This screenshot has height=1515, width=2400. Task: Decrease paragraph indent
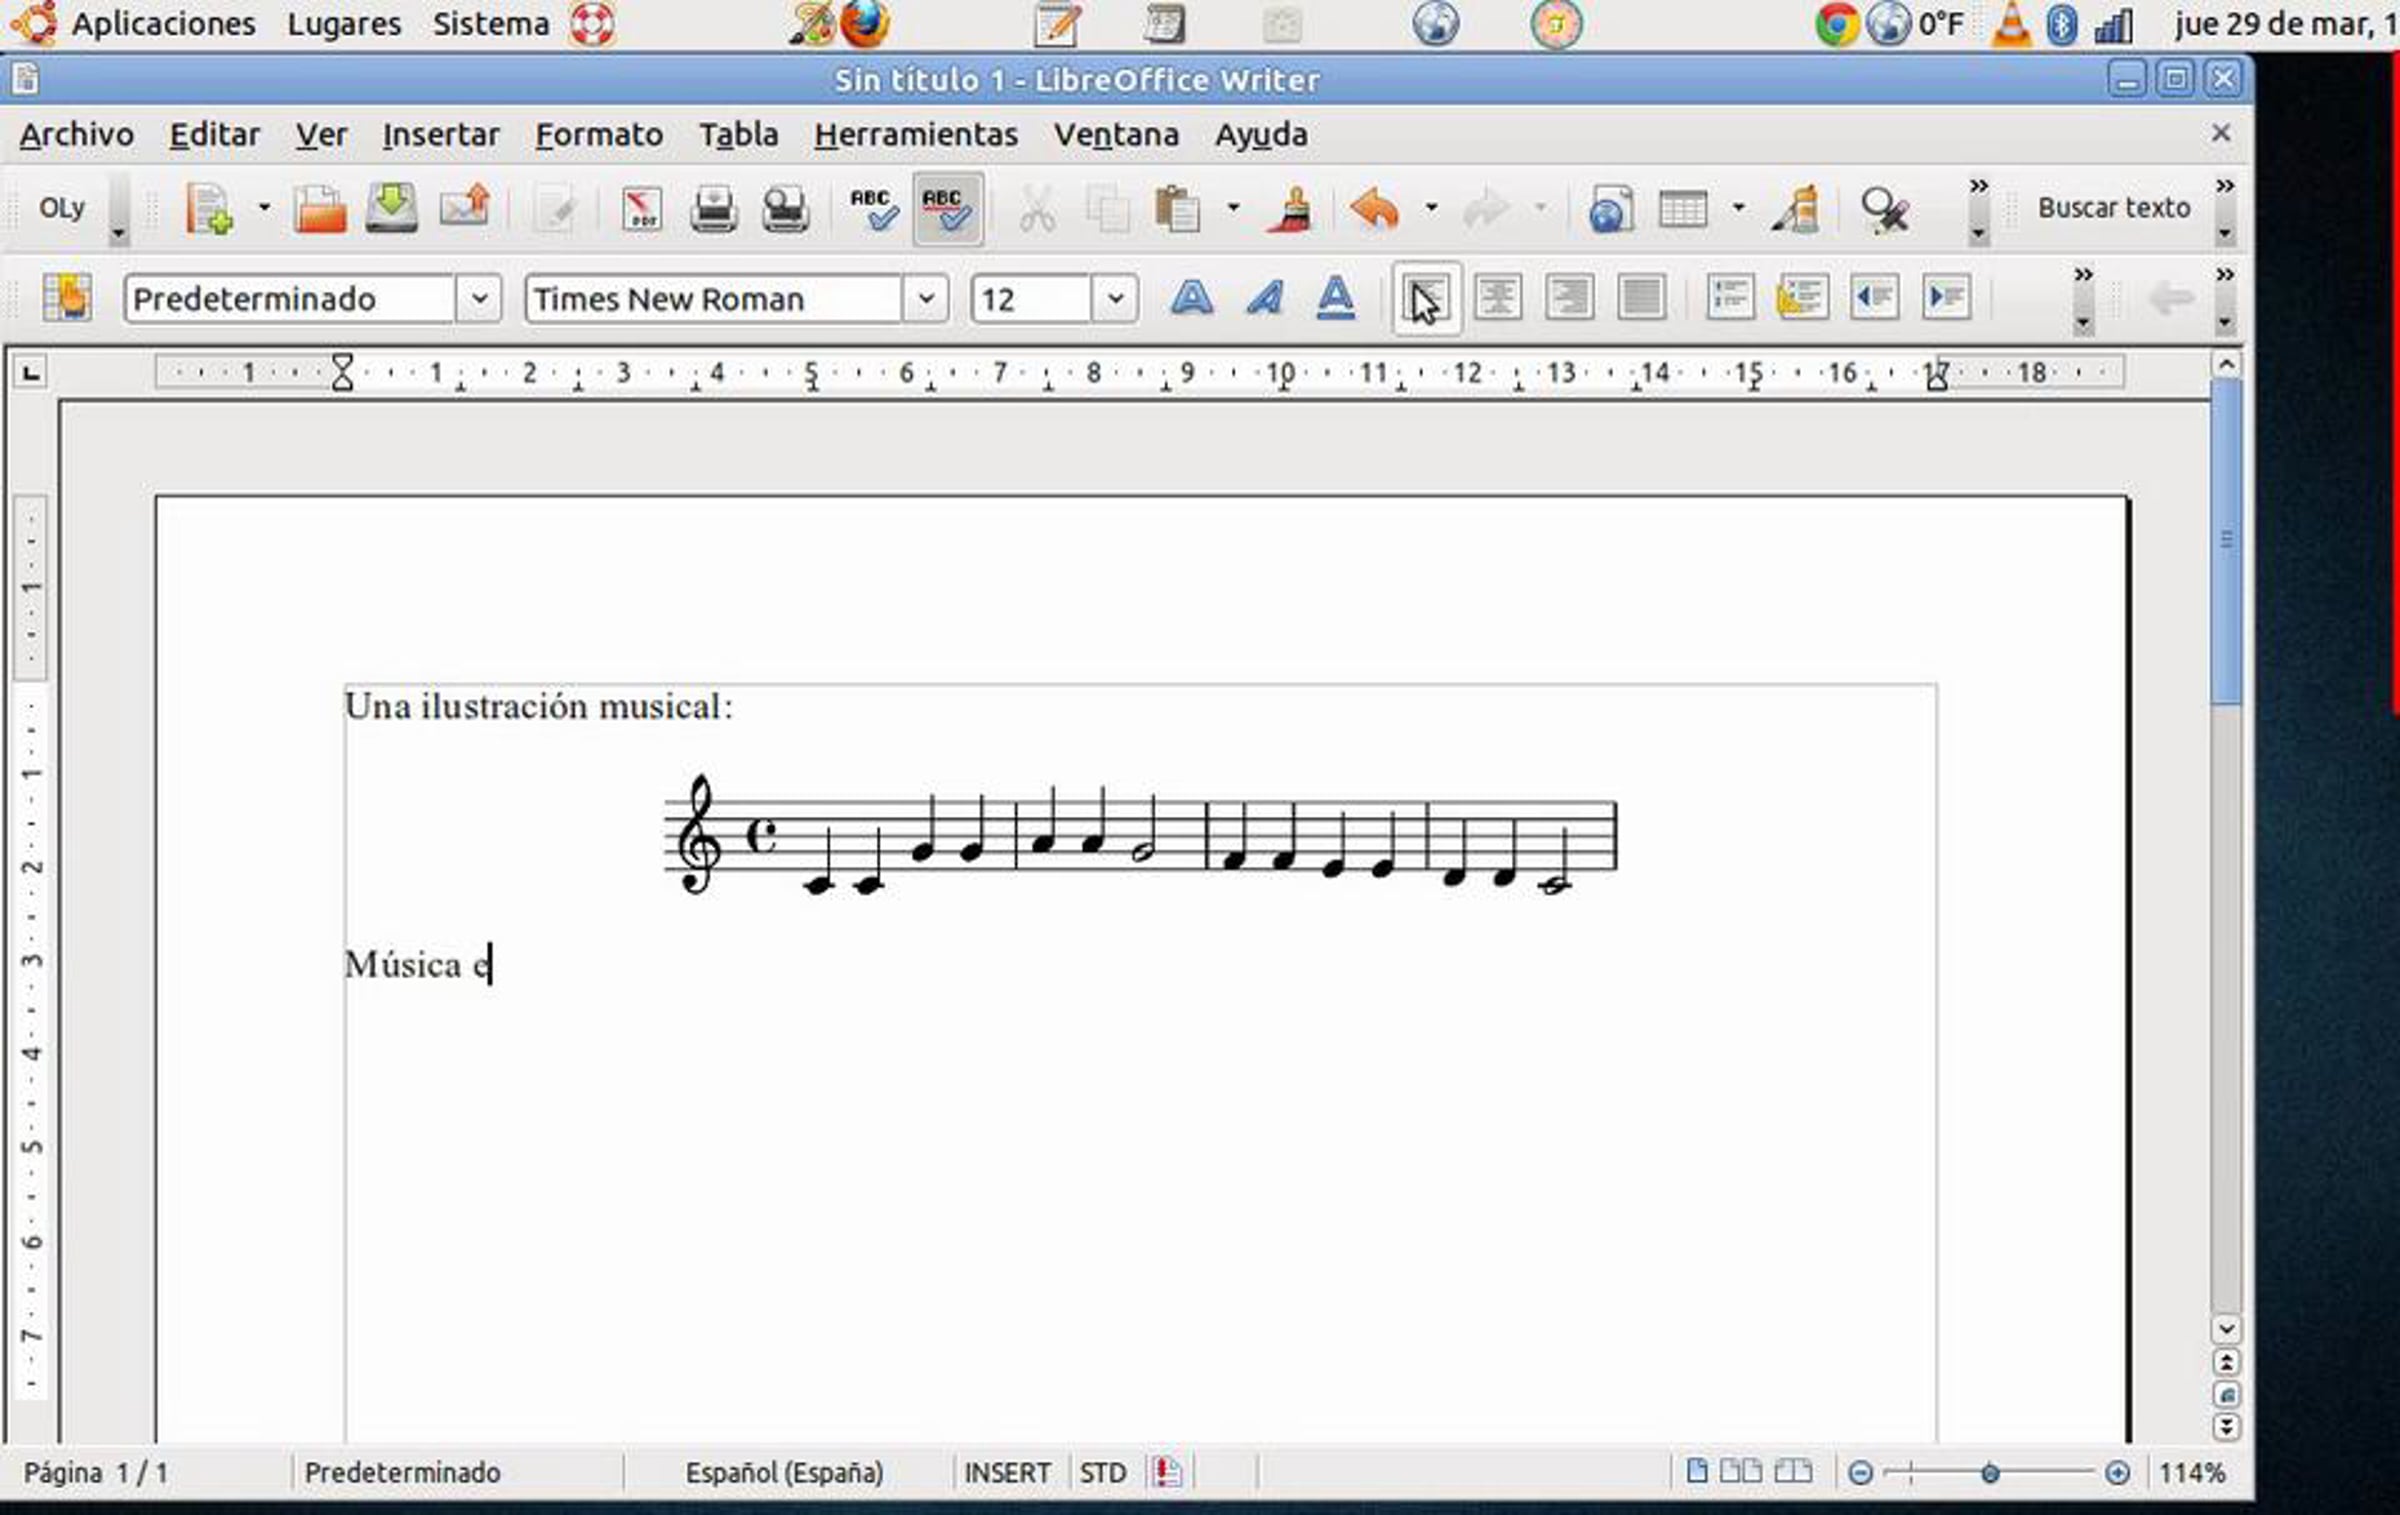point(1875,297)
